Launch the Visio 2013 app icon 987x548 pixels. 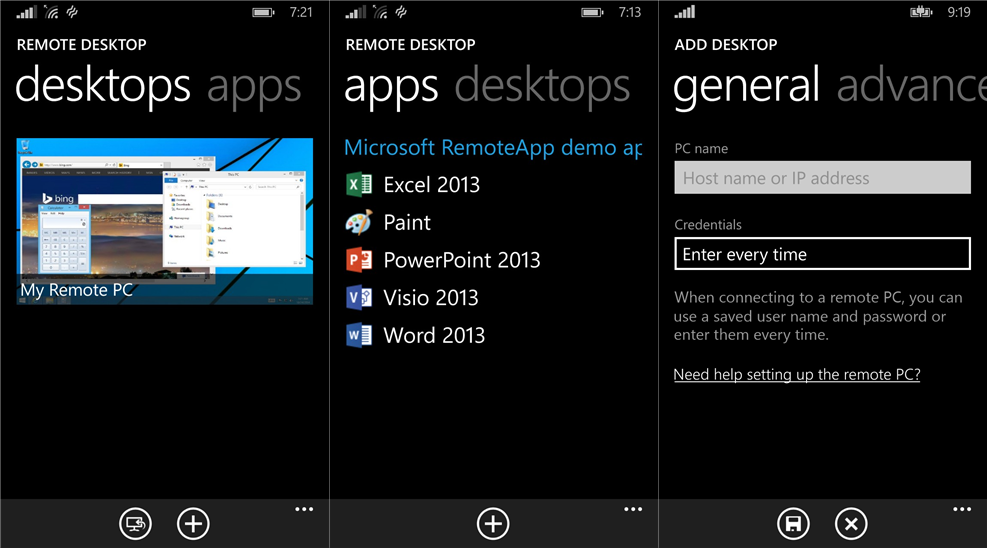pyautogui.click(x=359, y=298)
